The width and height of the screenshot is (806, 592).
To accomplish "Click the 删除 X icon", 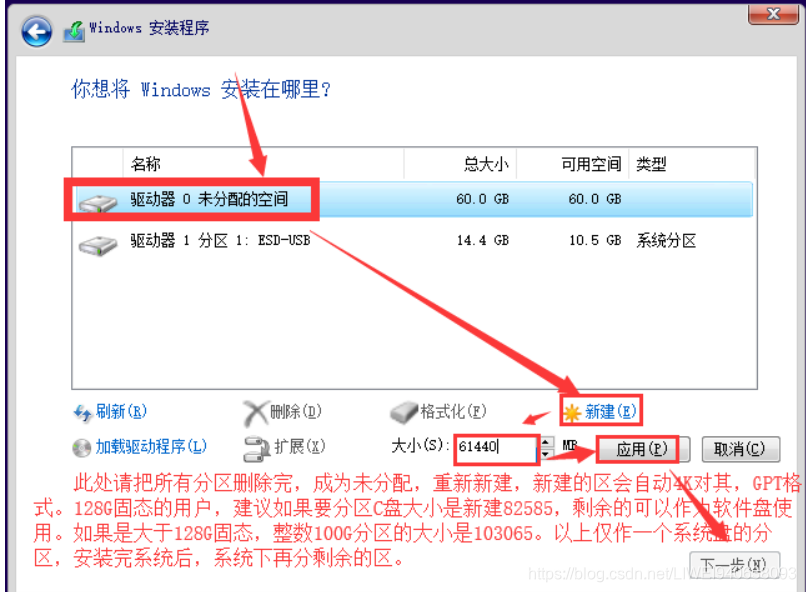I will pyautogui.click(x=255, y=413).
